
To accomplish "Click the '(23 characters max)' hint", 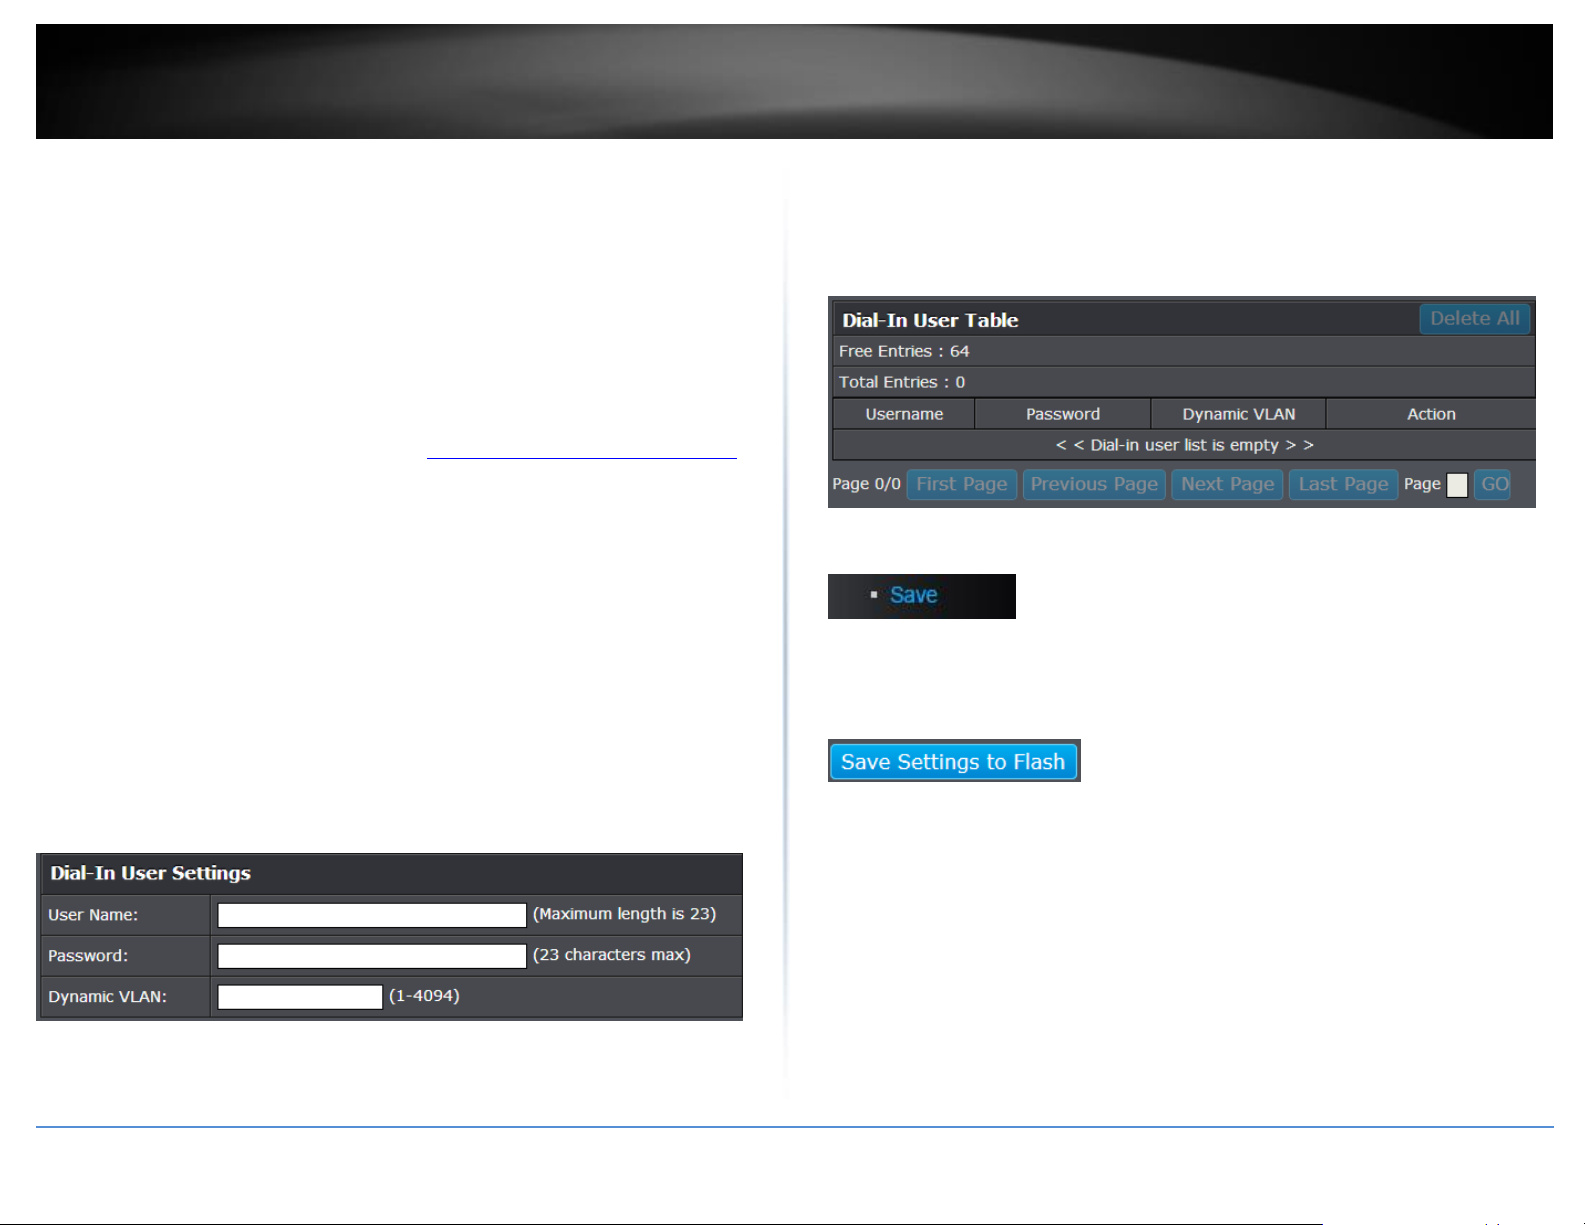I will coord(611,955).
